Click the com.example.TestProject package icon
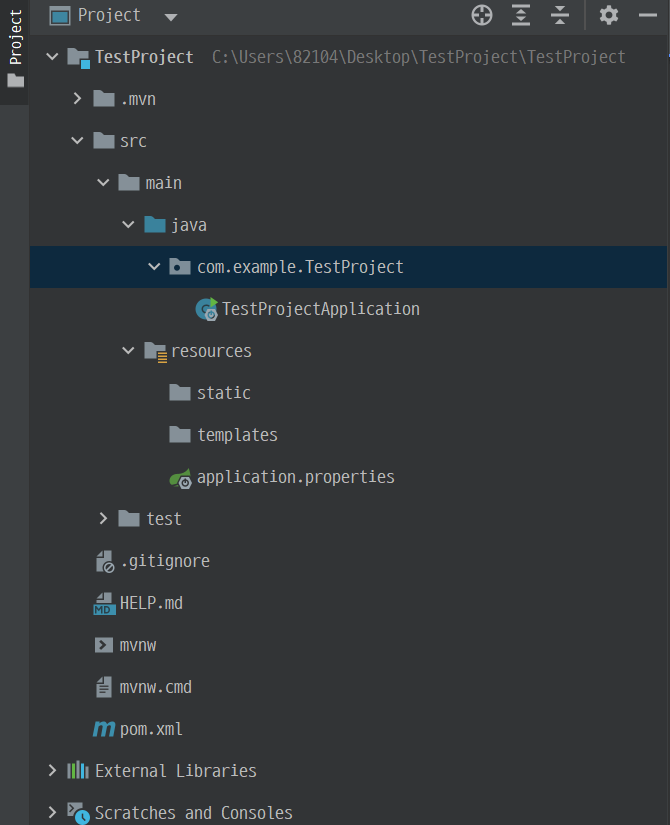 (180, 267)
